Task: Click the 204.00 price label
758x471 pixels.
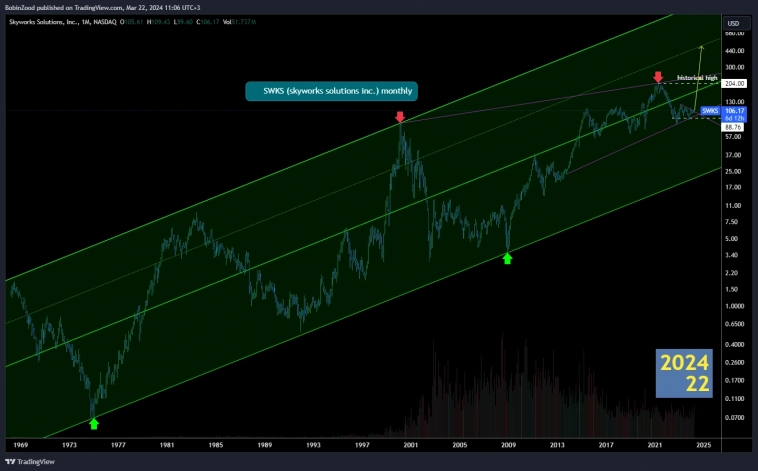Action: [734, 84]
